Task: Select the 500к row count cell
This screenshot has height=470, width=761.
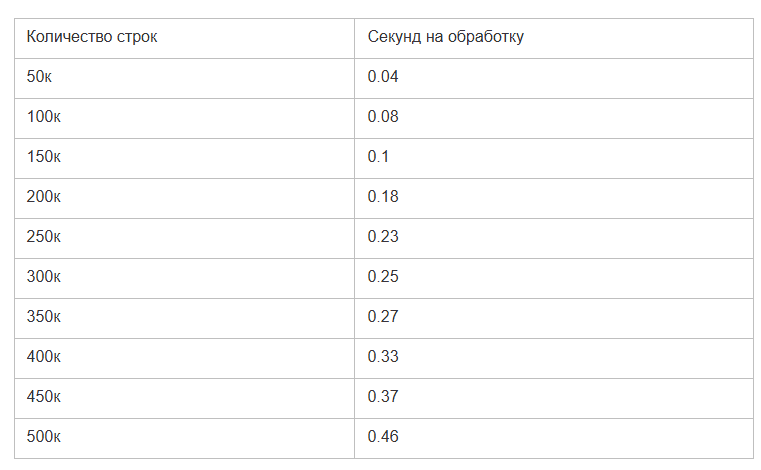Action: click(44, 437)
